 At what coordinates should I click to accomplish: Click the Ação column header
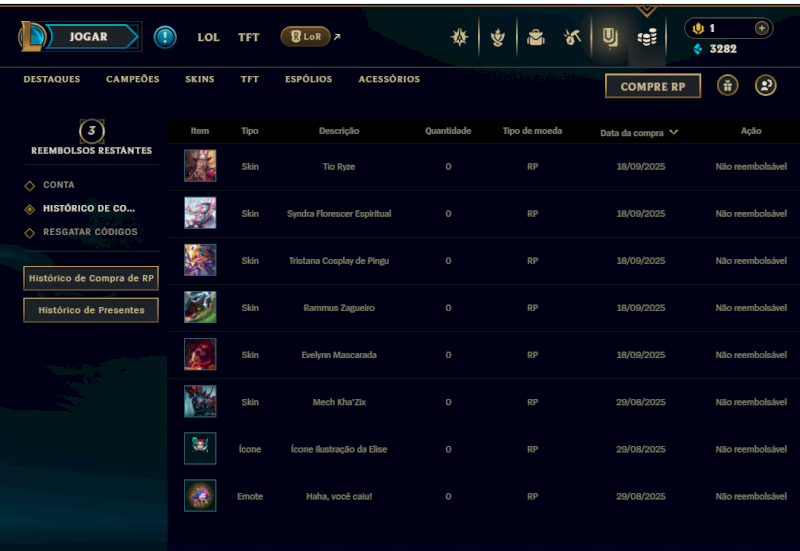(x=751, y=131)
